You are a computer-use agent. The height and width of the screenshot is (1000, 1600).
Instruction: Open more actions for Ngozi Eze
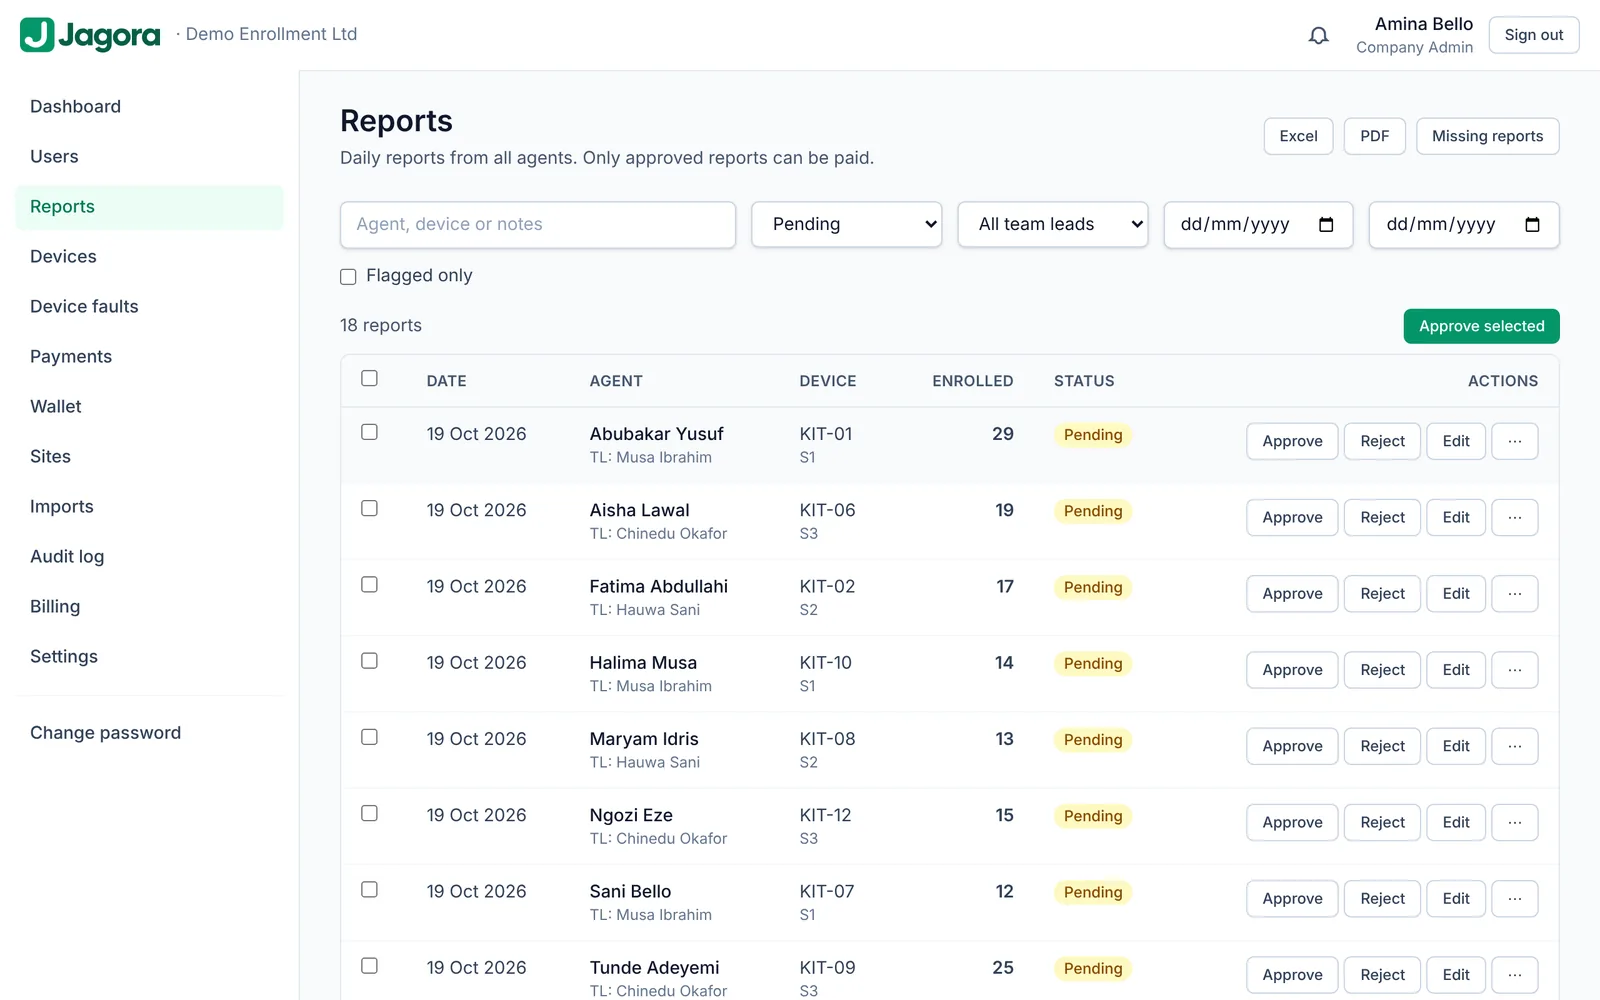point(1515,822)
